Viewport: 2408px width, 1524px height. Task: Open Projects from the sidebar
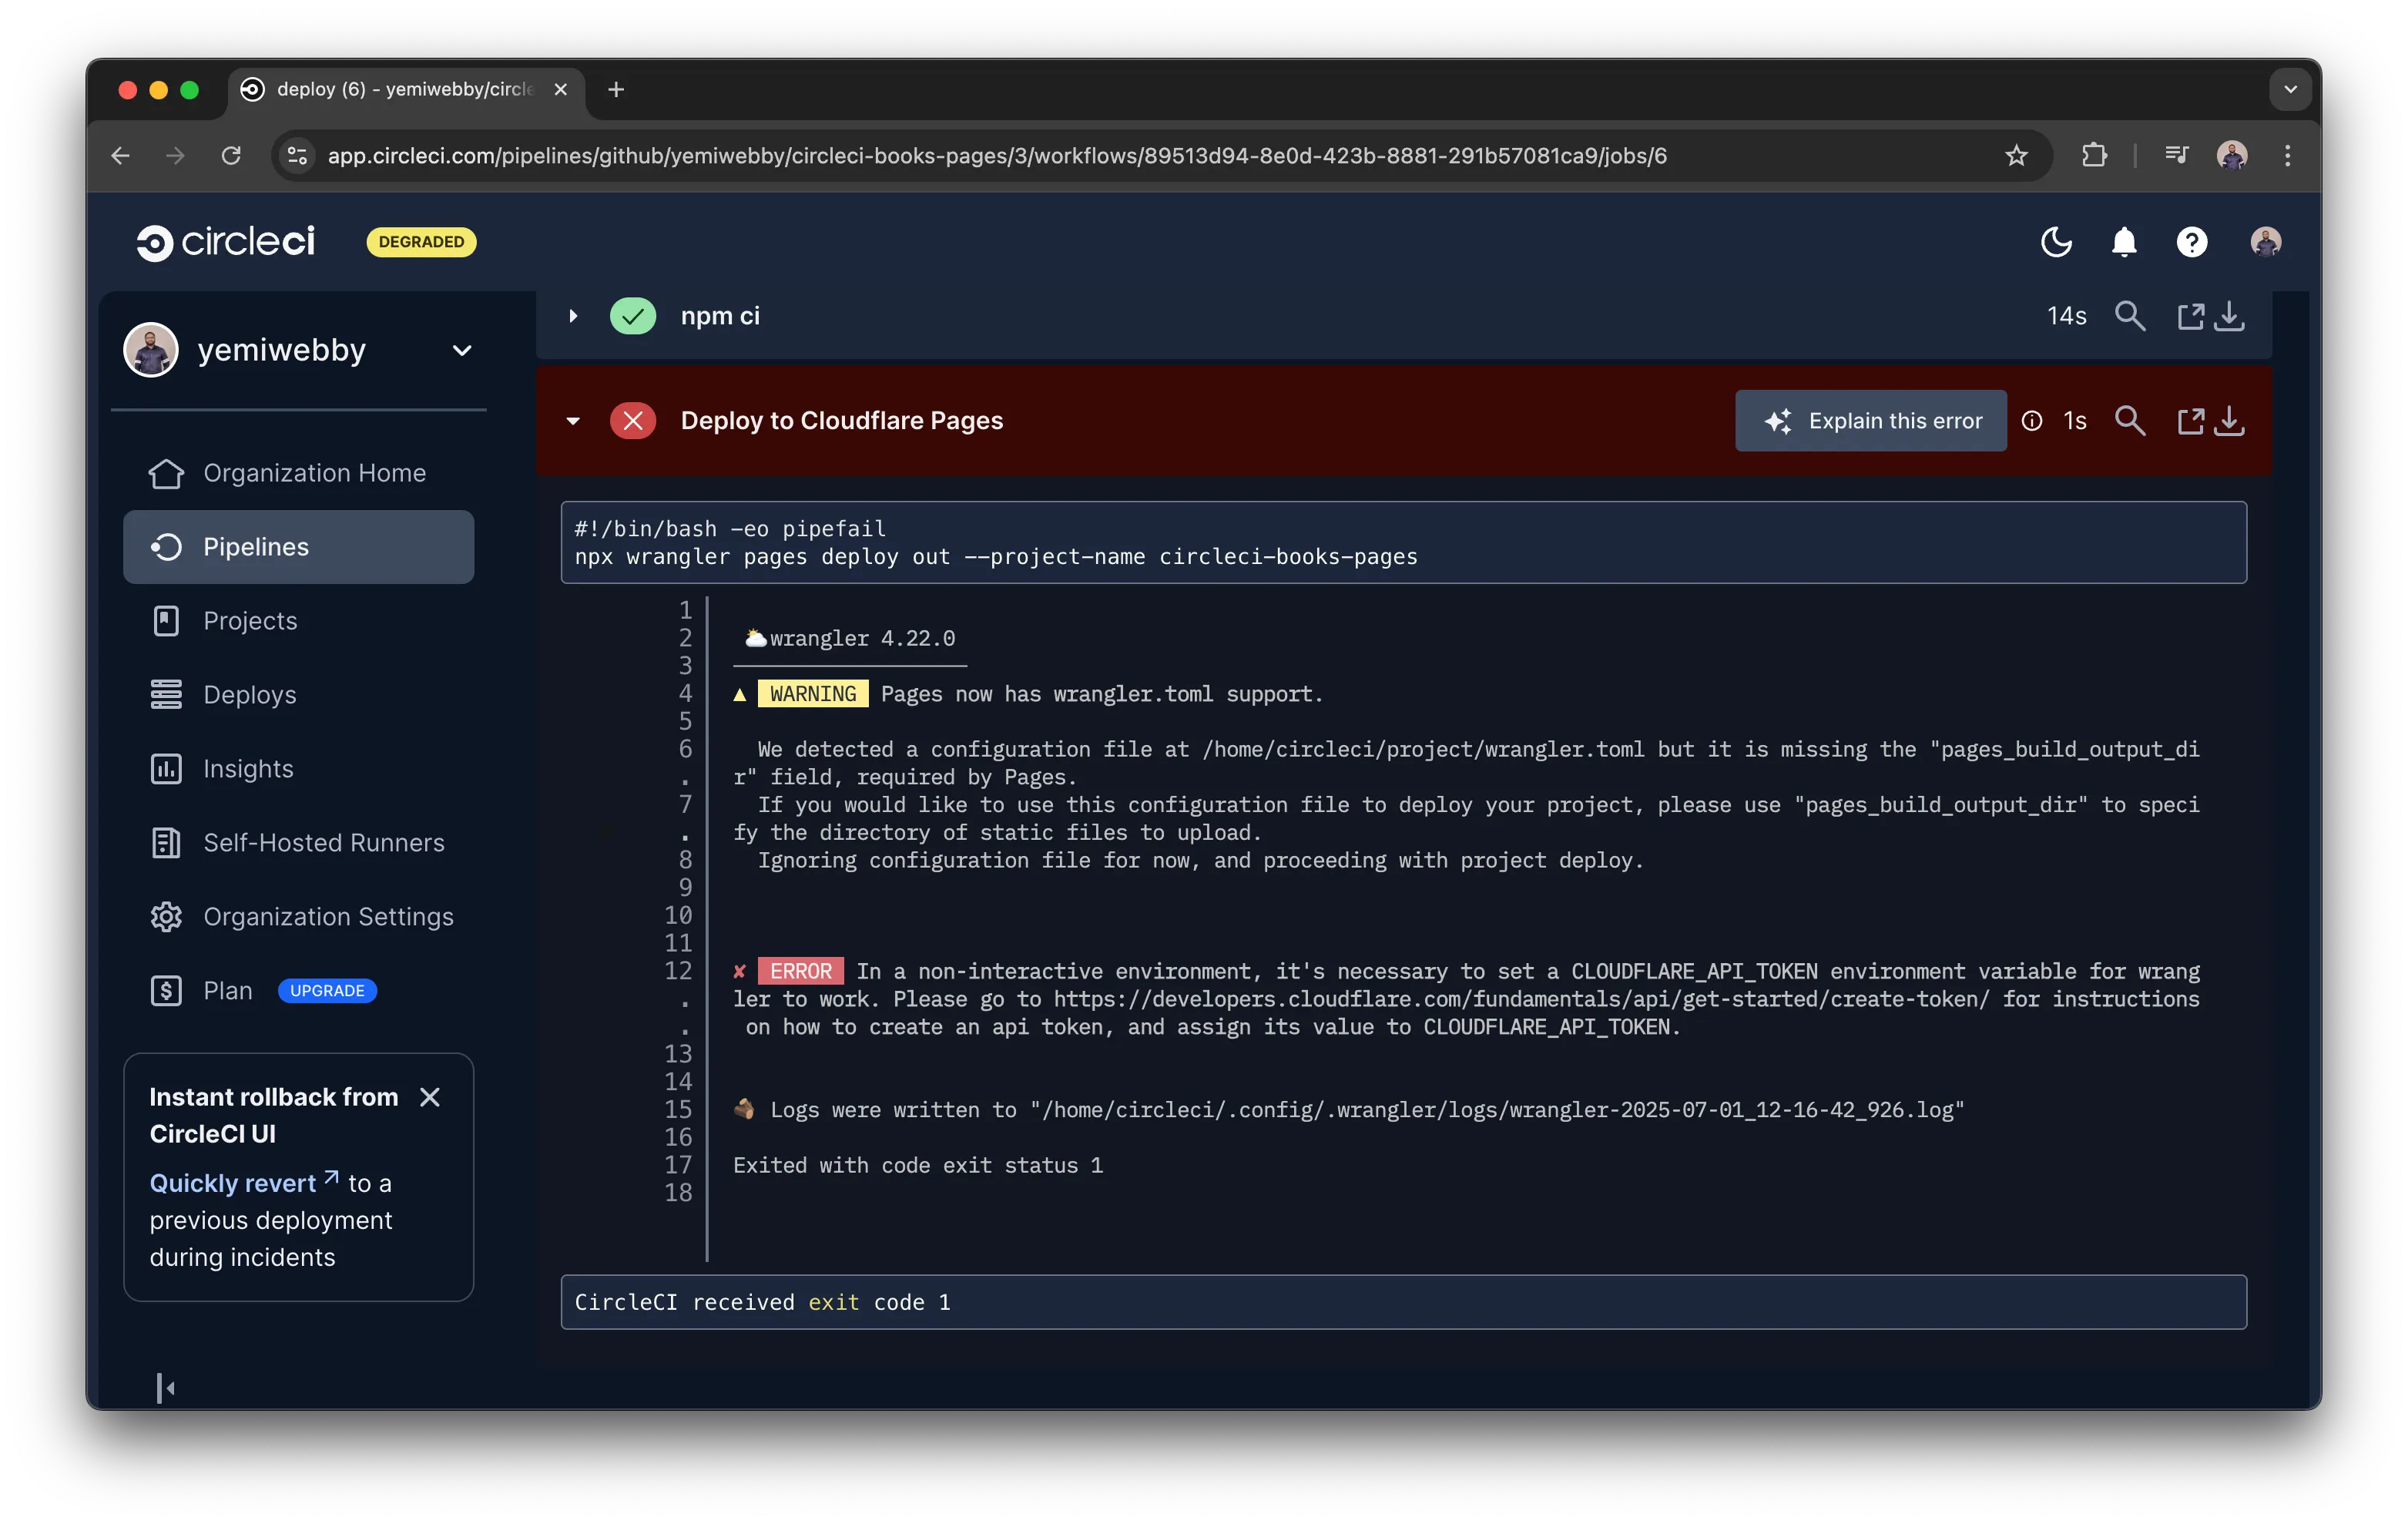(x=298, y=621)
